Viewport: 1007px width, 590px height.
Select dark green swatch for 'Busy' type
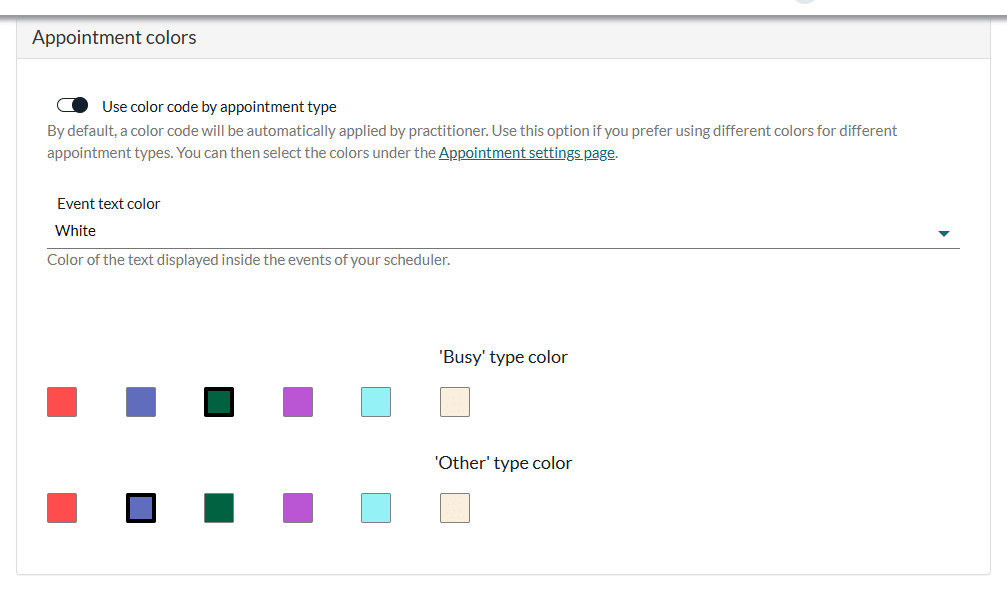[219, 402]
